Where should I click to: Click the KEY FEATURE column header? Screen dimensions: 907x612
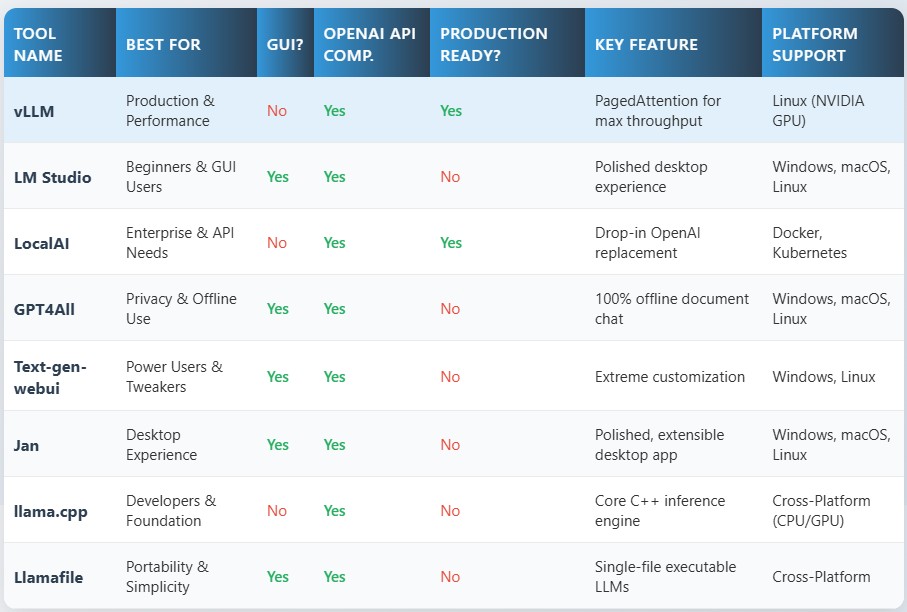pos(646,44)
